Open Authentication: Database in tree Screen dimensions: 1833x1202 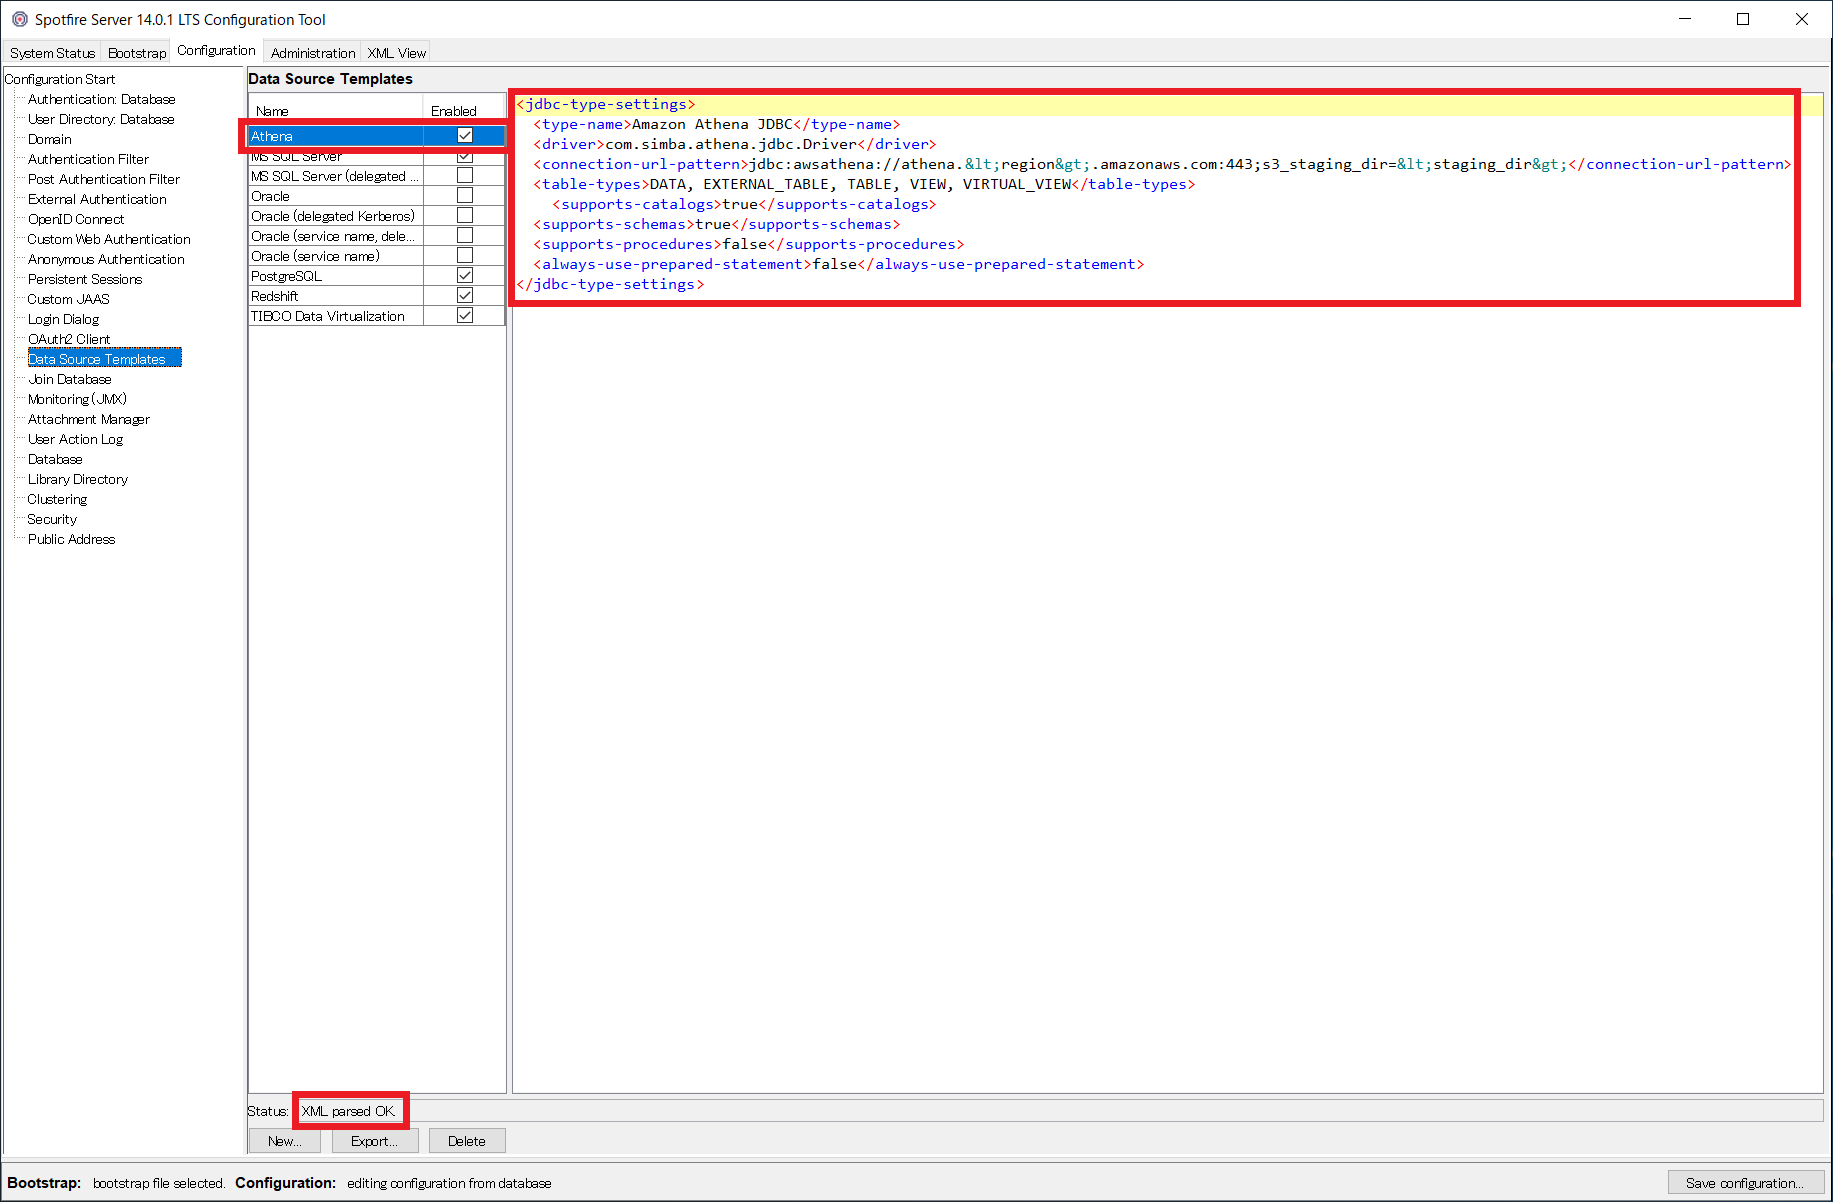[x=101, y=99]
